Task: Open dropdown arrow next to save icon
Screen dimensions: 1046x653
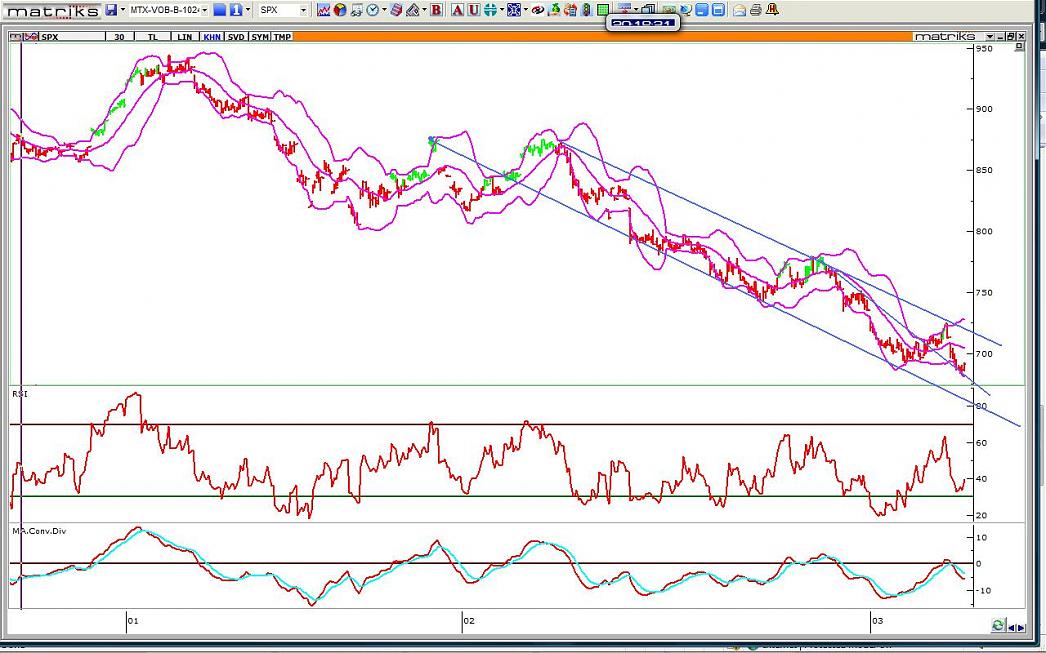Action: (122, 10)
